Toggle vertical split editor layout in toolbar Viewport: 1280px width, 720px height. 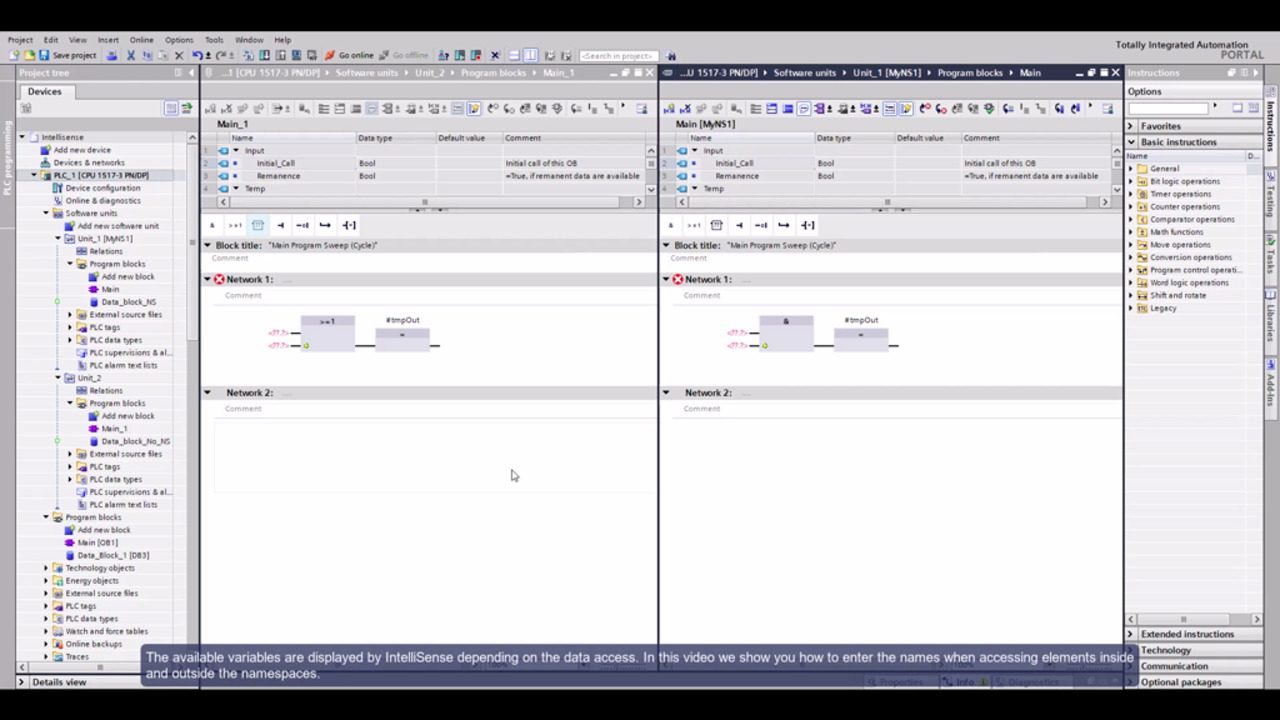tap(531, 56)
